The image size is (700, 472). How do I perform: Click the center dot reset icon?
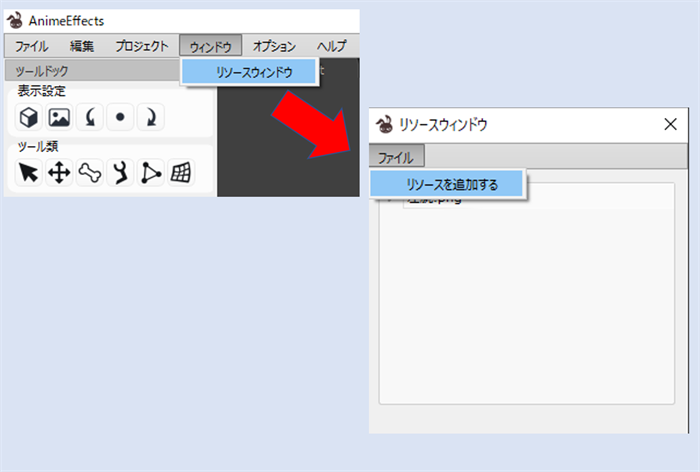tap(120, 117)
